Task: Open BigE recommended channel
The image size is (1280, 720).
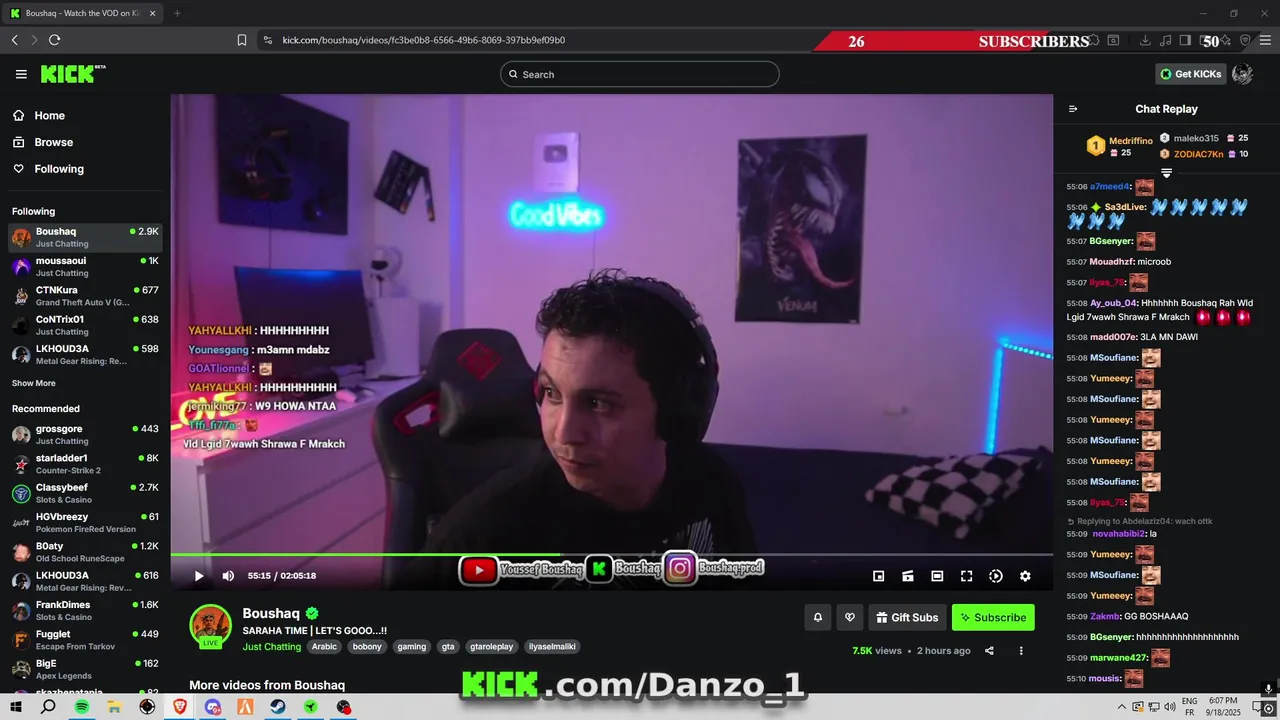Action: pyautogui.click(x=85, y=669)
